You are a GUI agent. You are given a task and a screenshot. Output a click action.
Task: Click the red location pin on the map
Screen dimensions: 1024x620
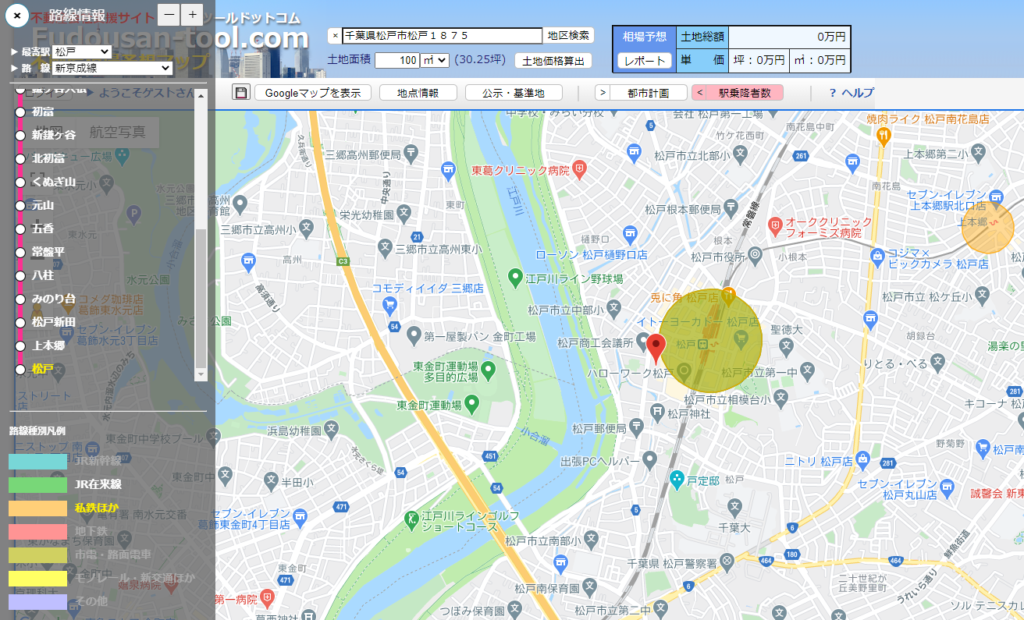656,348
